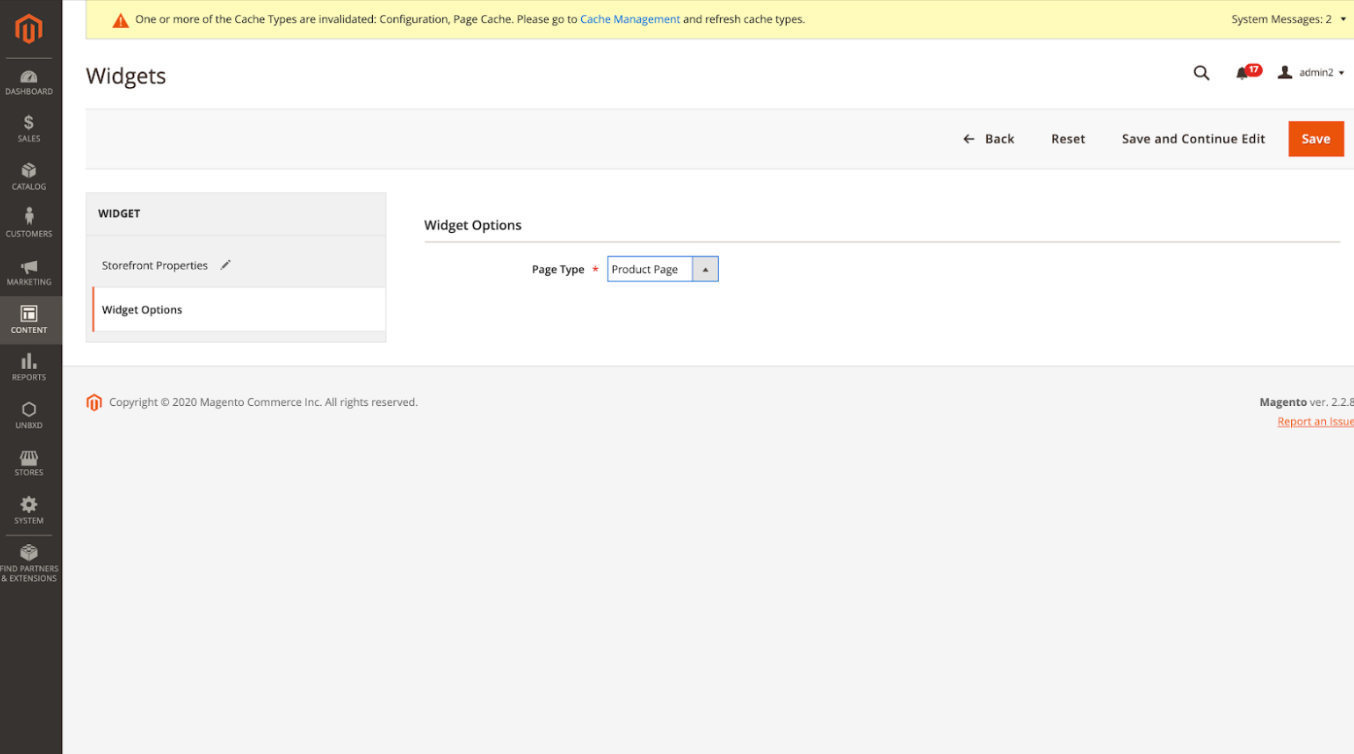
Task: Open the admin2 account dropdown
Action: tap(1311, 73)
